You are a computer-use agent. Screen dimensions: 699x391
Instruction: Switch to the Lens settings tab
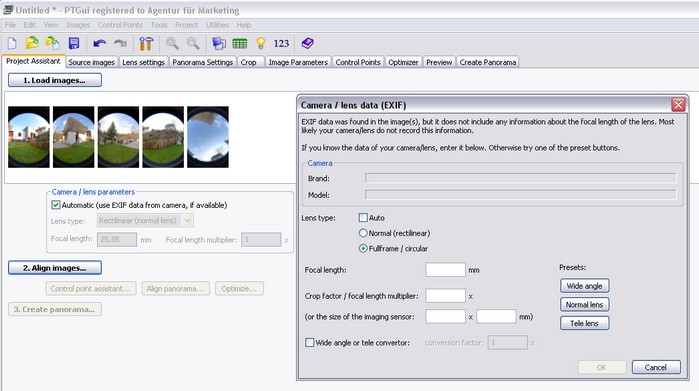click(144, 62)
